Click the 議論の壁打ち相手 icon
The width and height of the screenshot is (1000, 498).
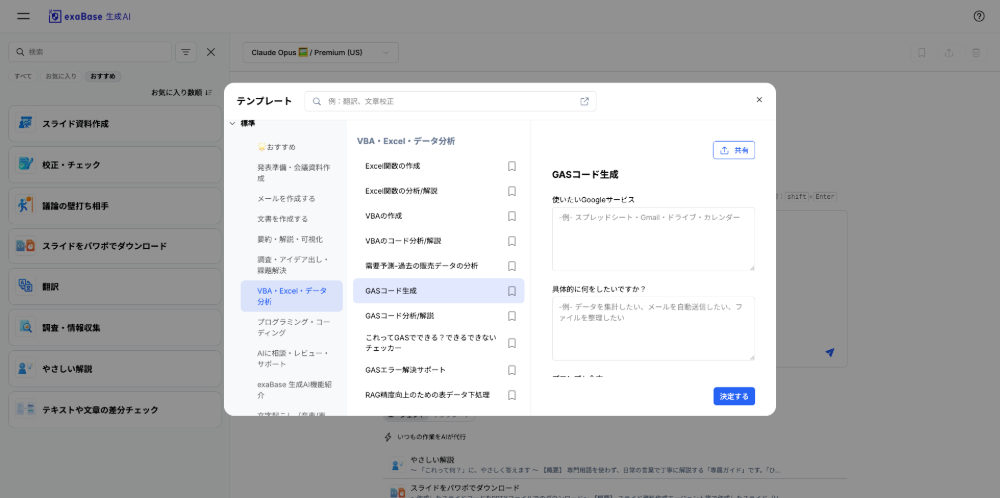tap(25, 205)
